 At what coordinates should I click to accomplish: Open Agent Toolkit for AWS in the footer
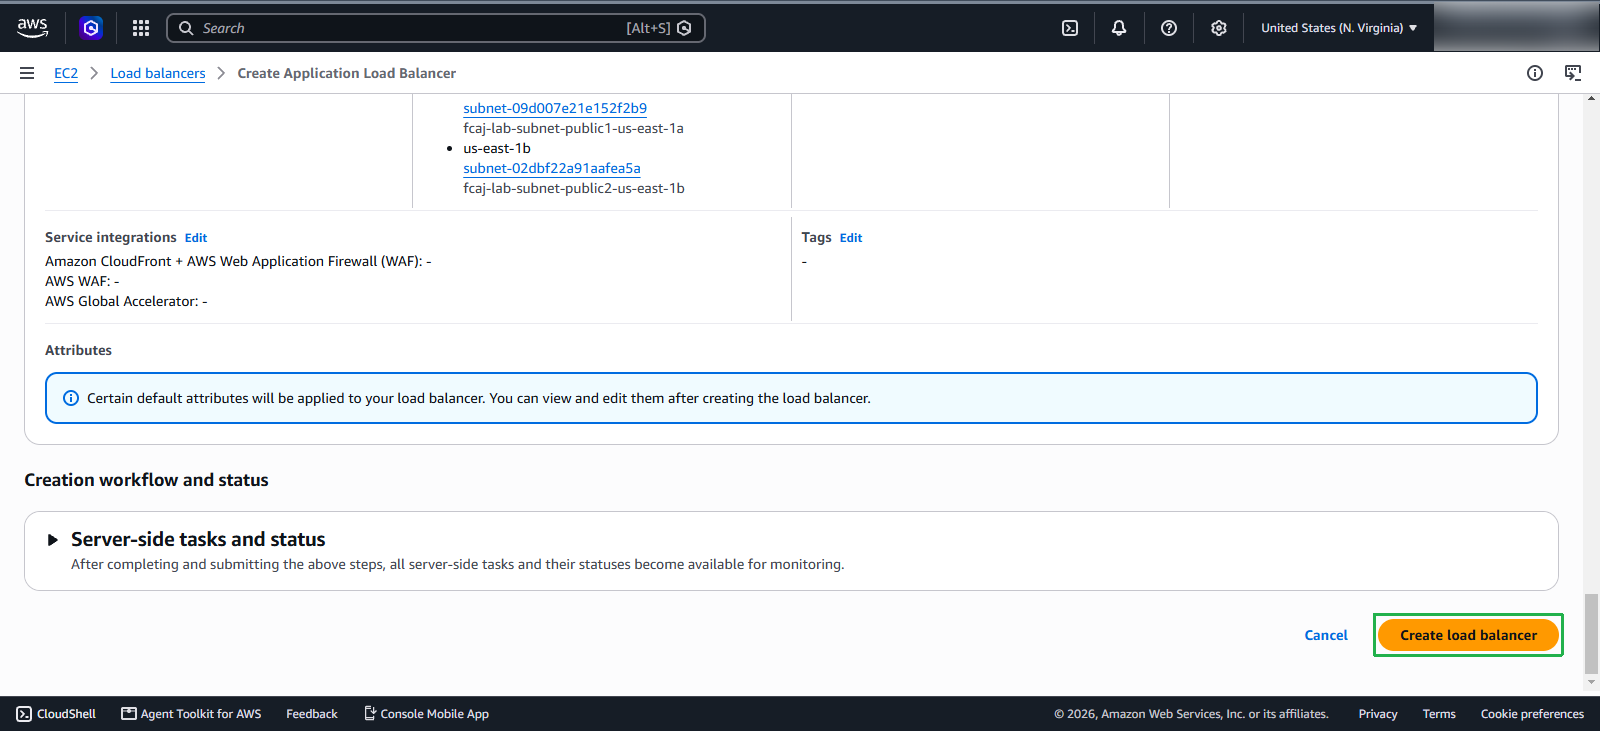[191, 714]
